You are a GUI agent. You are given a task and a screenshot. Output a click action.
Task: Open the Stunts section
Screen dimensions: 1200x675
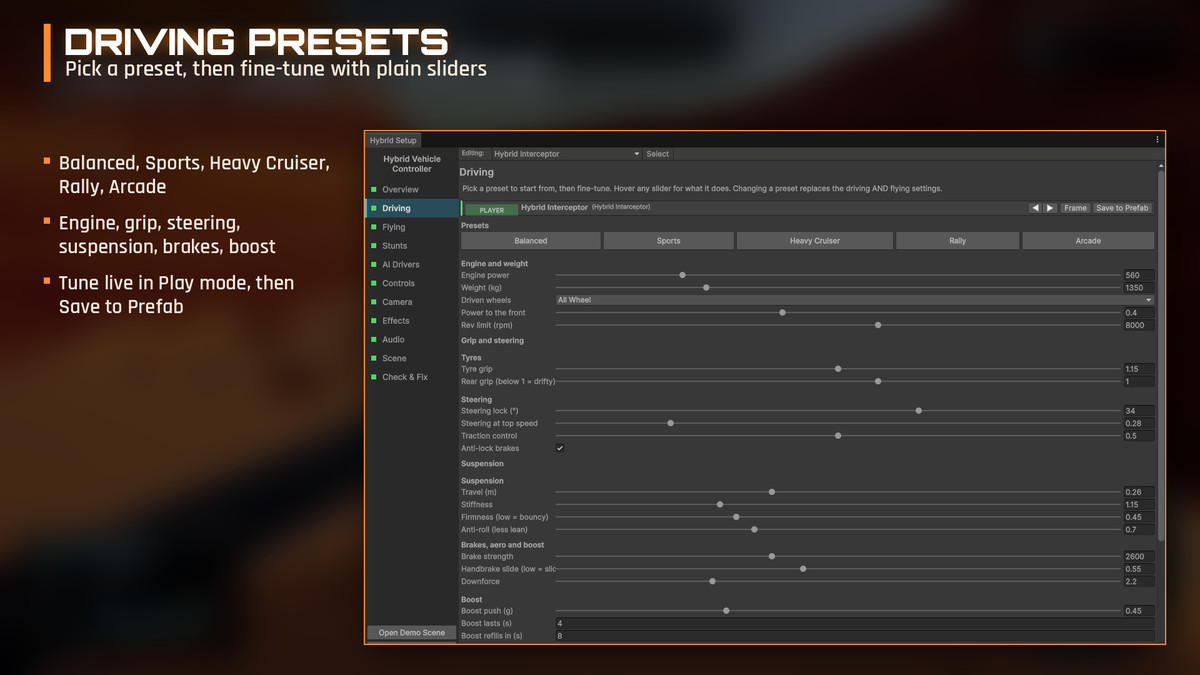(x=411, y=246)
